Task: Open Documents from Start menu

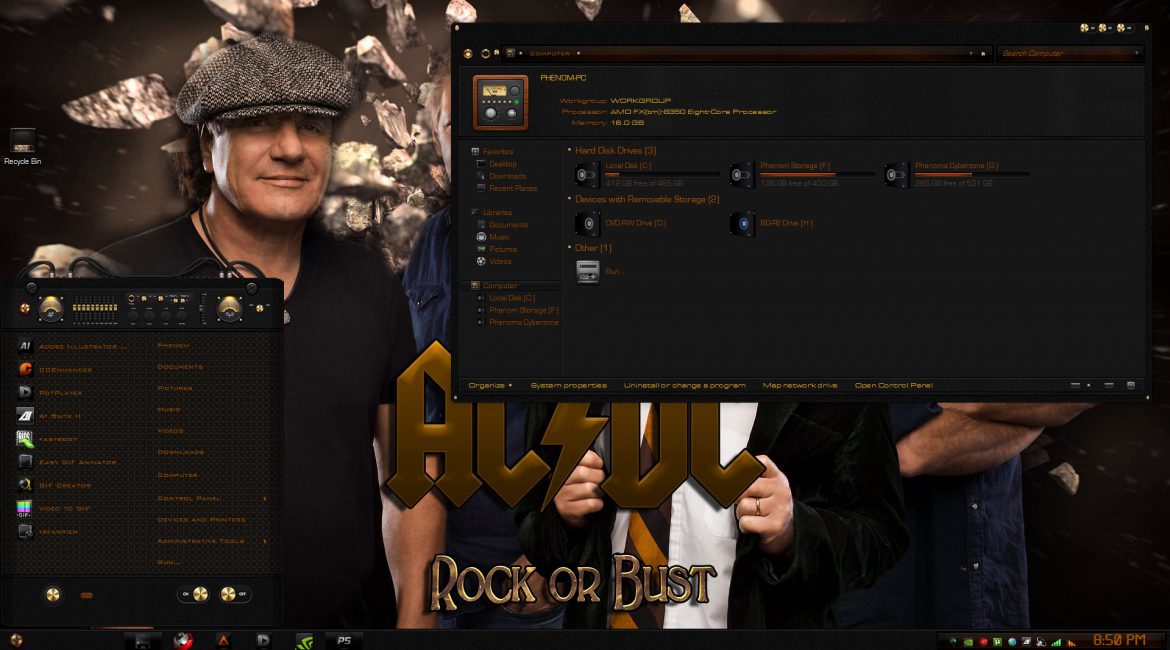Action: (180, 367)
